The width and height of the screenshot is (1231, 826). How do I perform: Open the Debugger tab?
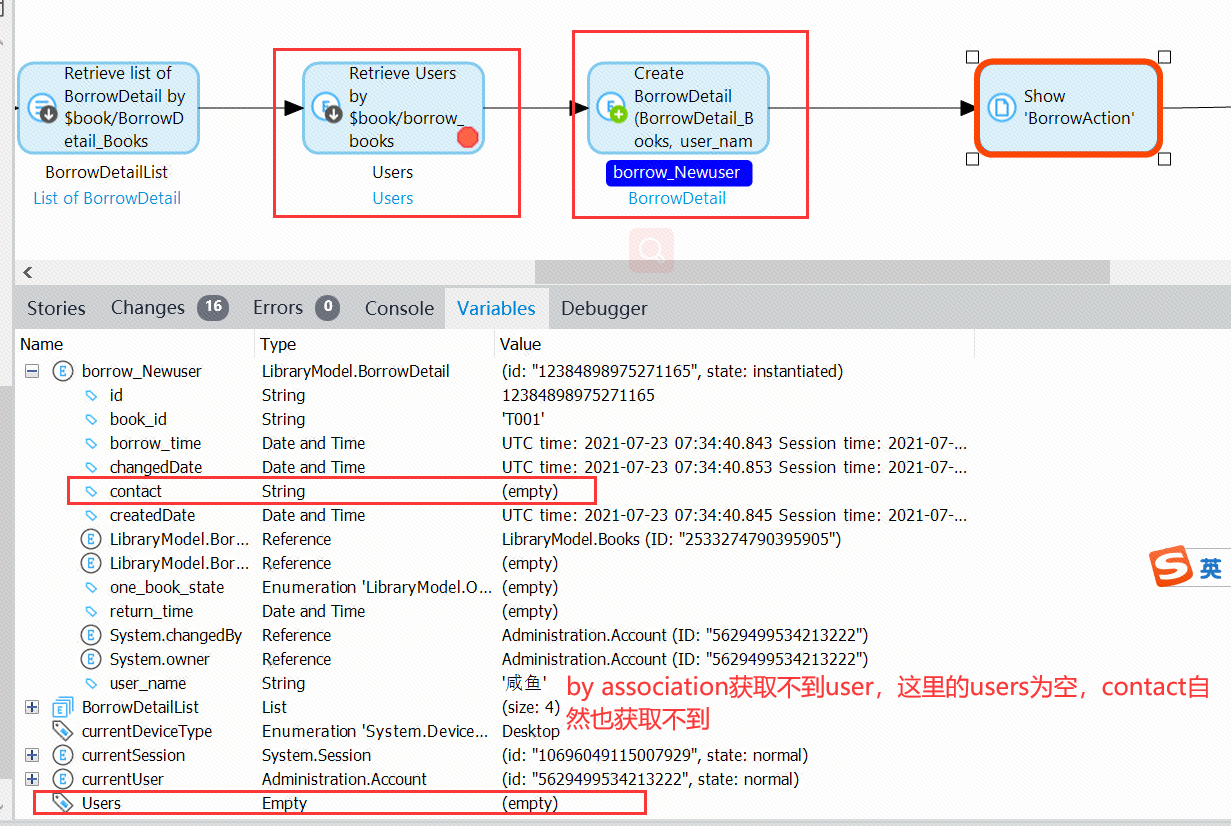(x=604, y=308)
